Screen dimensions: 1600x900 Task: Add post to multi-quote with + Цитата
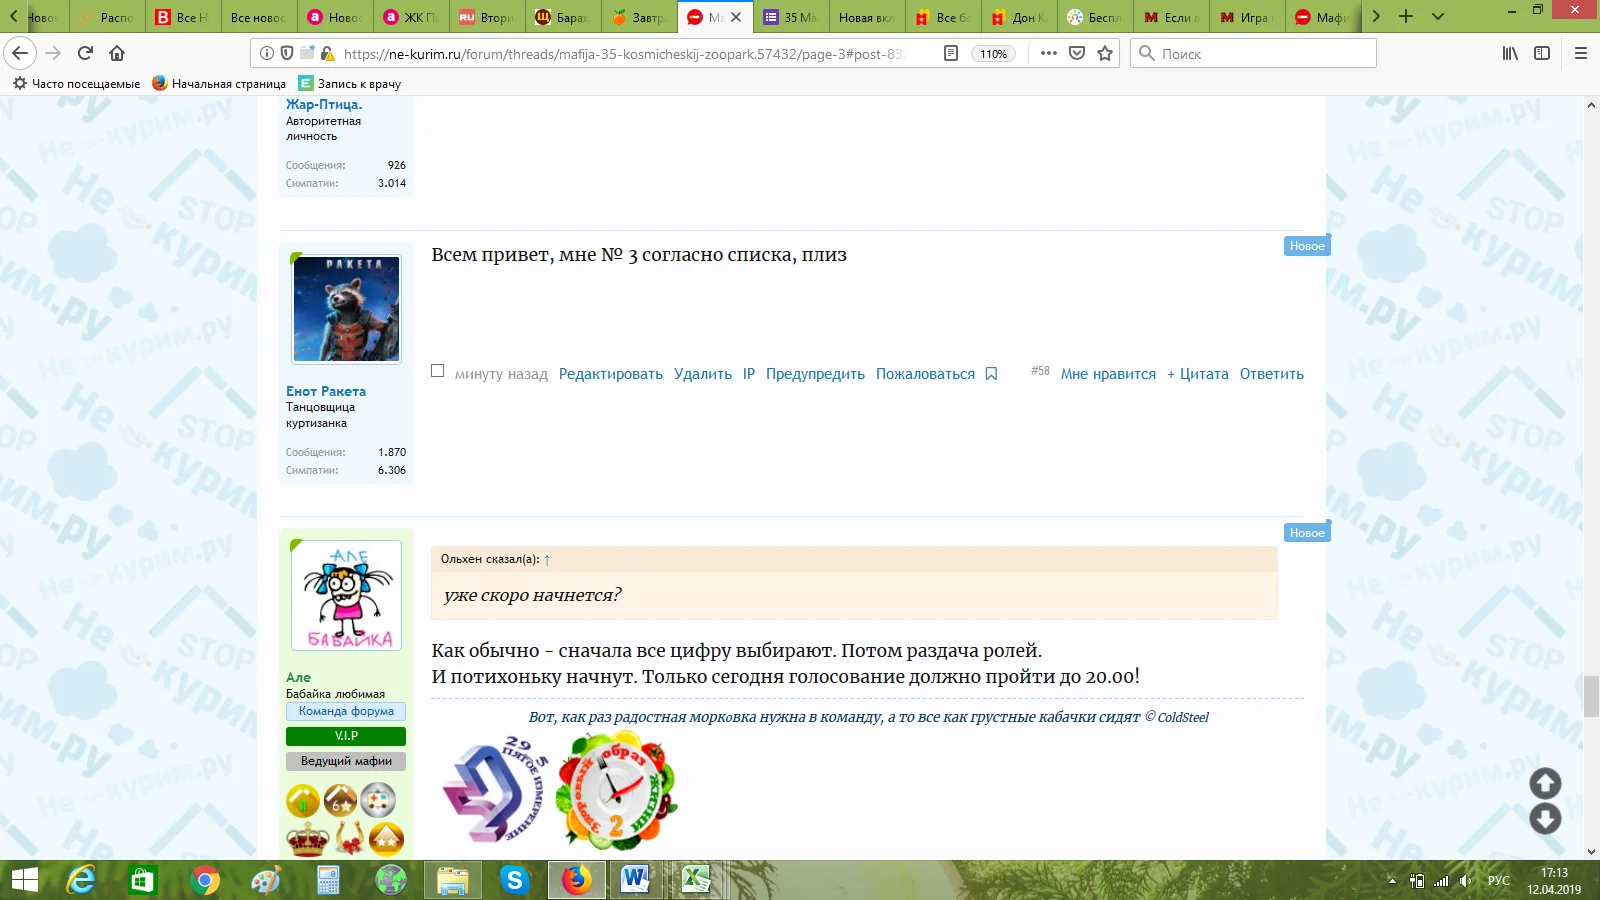tap(1198, 374)
